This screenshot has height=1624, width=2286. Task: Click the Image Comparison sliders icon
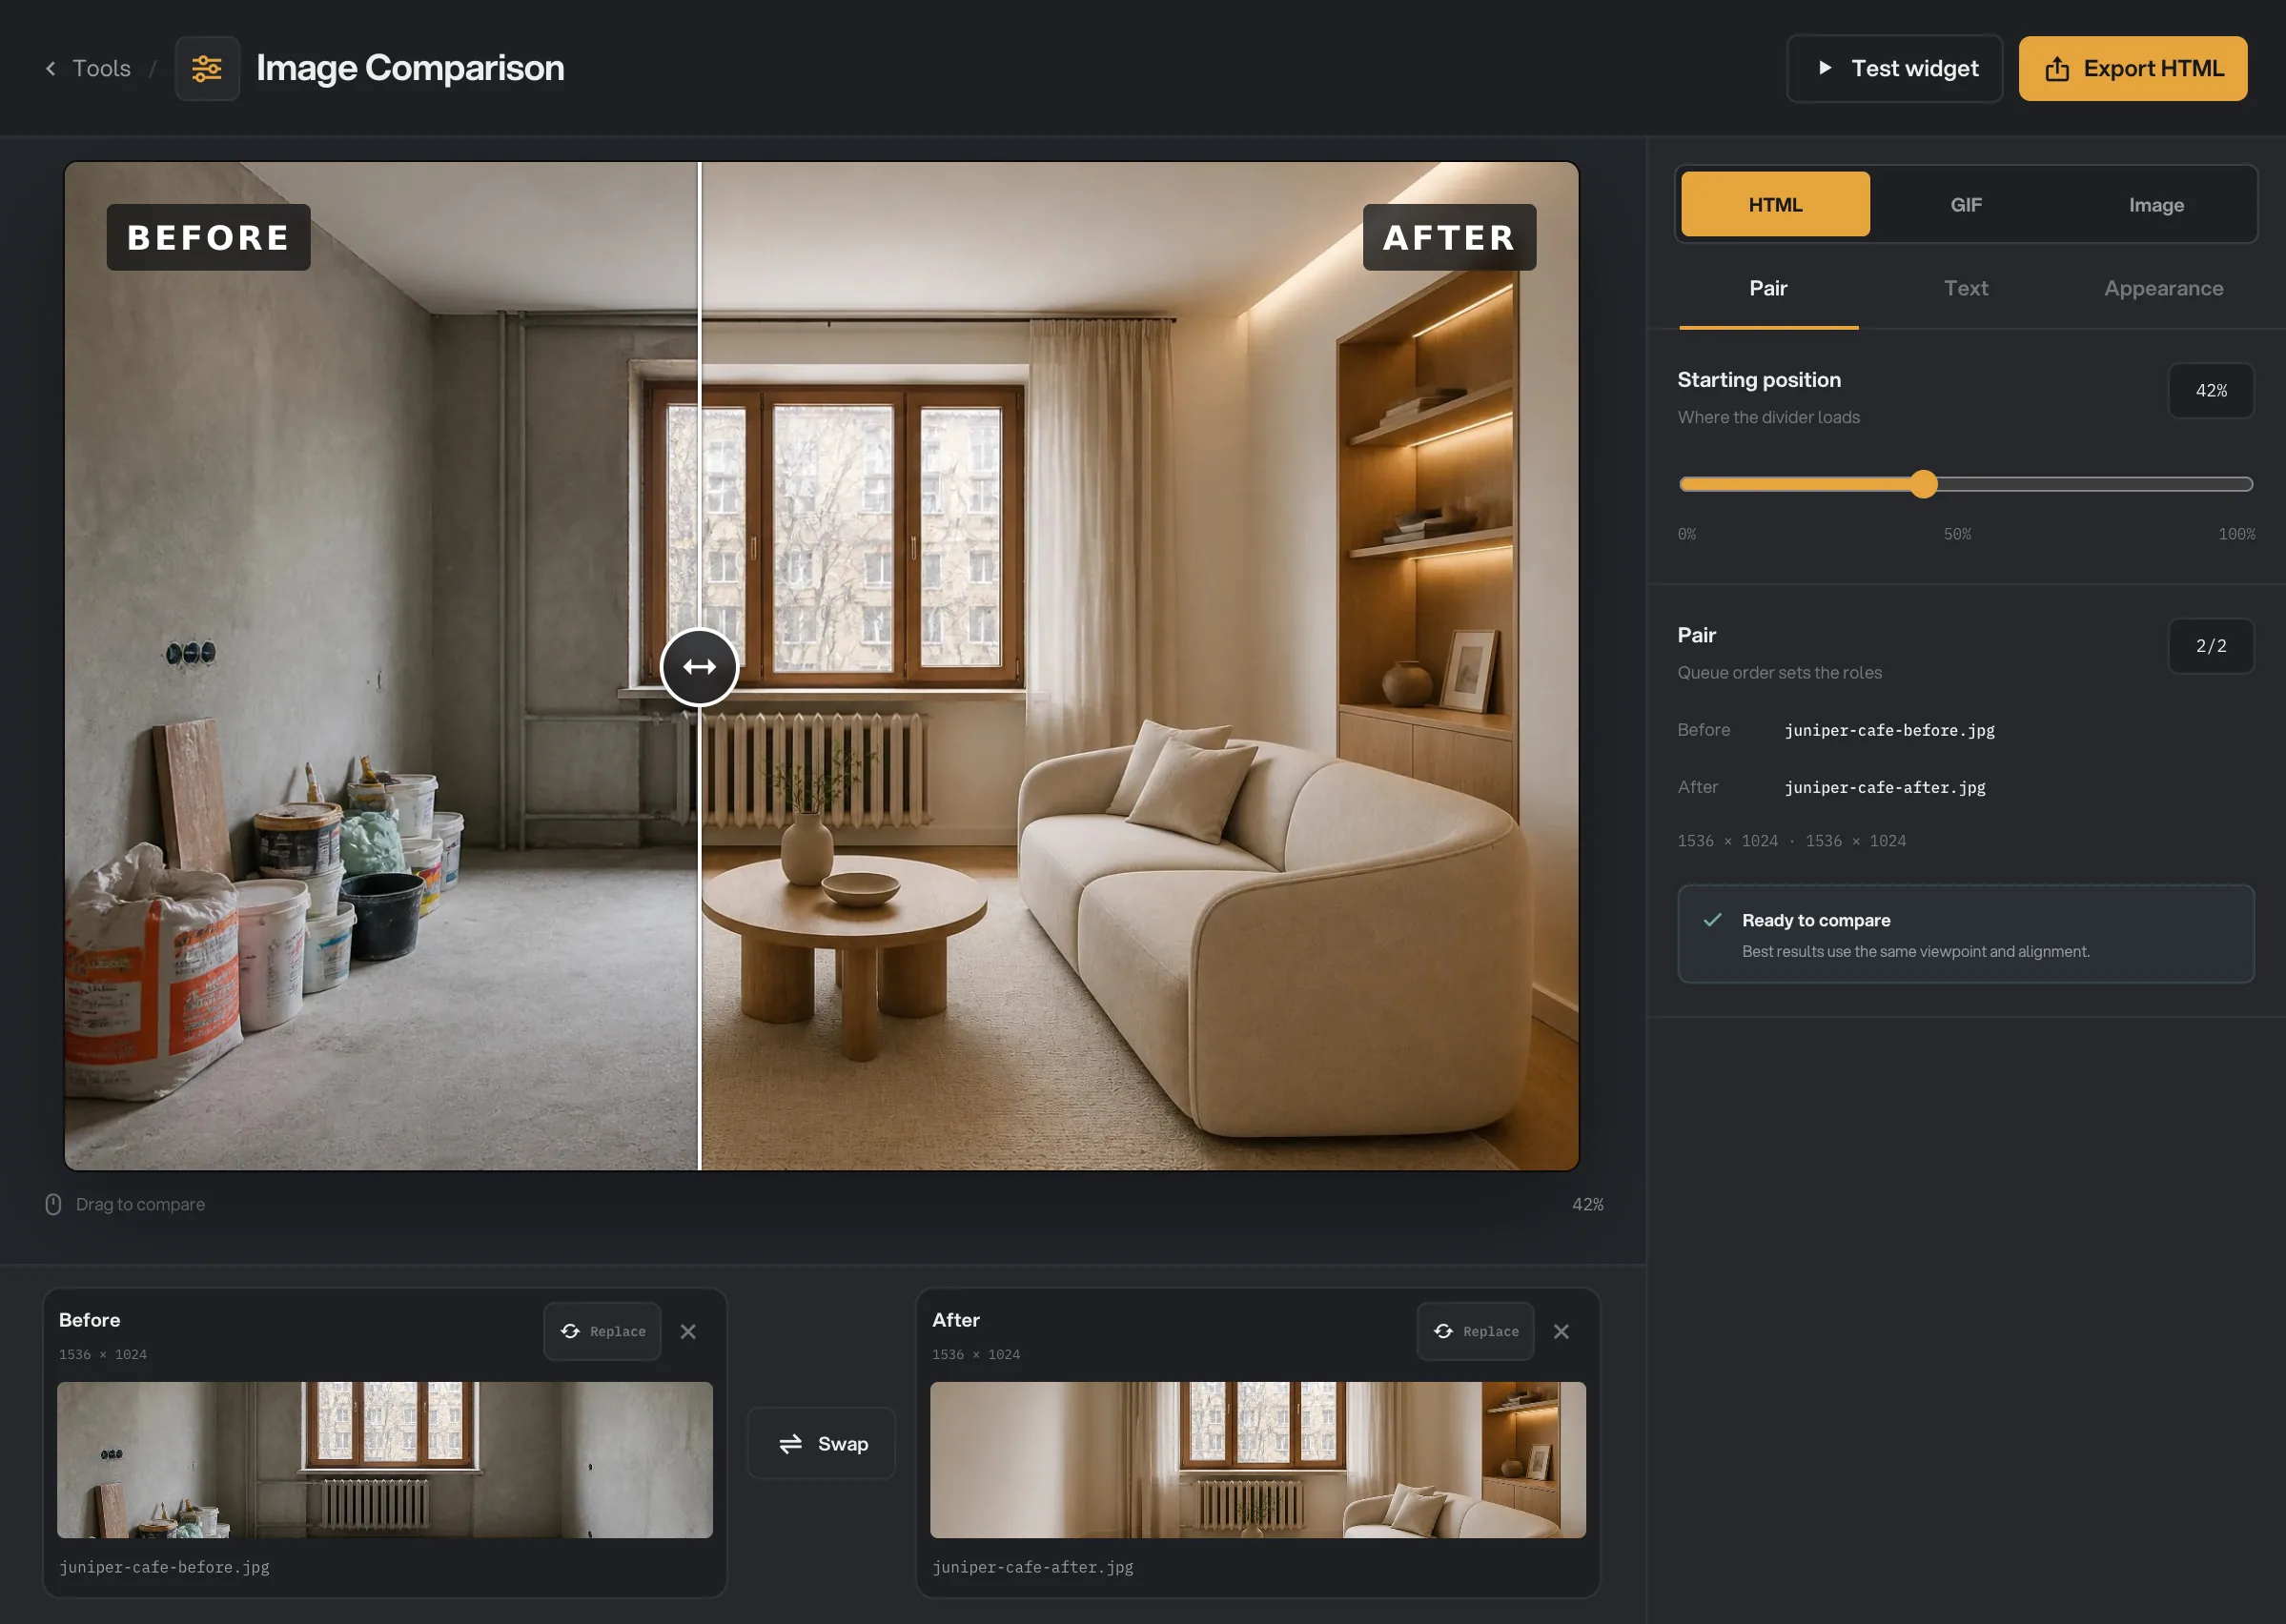pos(207,69)
